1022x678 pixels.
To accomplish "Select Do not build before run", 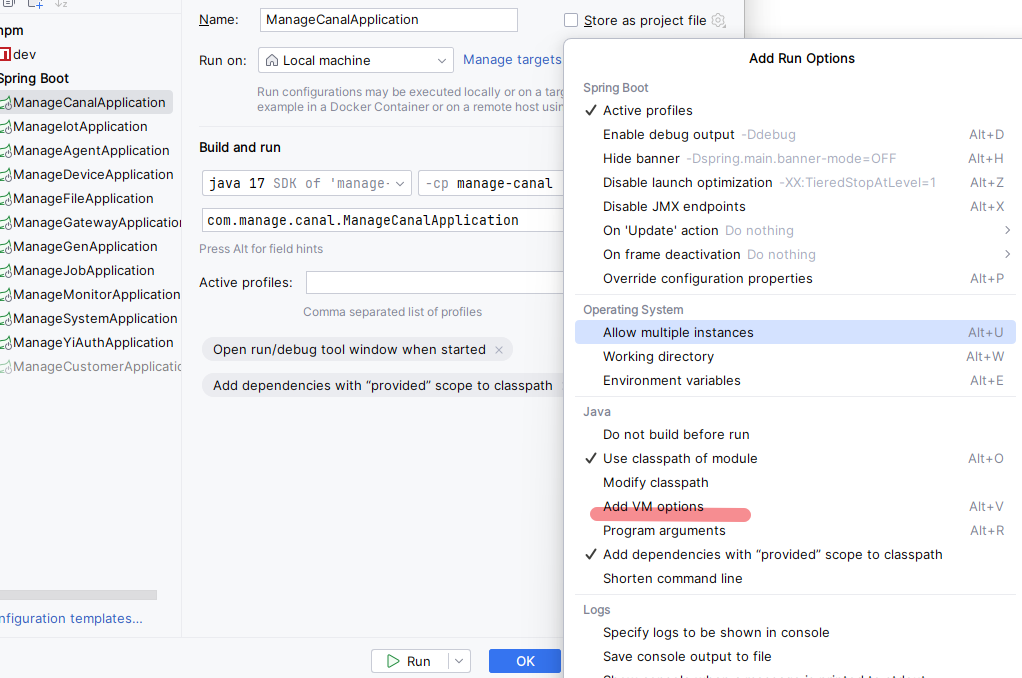I will 795,434.
